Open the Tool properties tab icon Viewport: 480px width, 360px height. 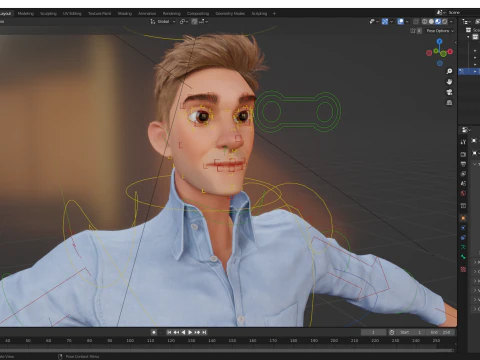463,142
